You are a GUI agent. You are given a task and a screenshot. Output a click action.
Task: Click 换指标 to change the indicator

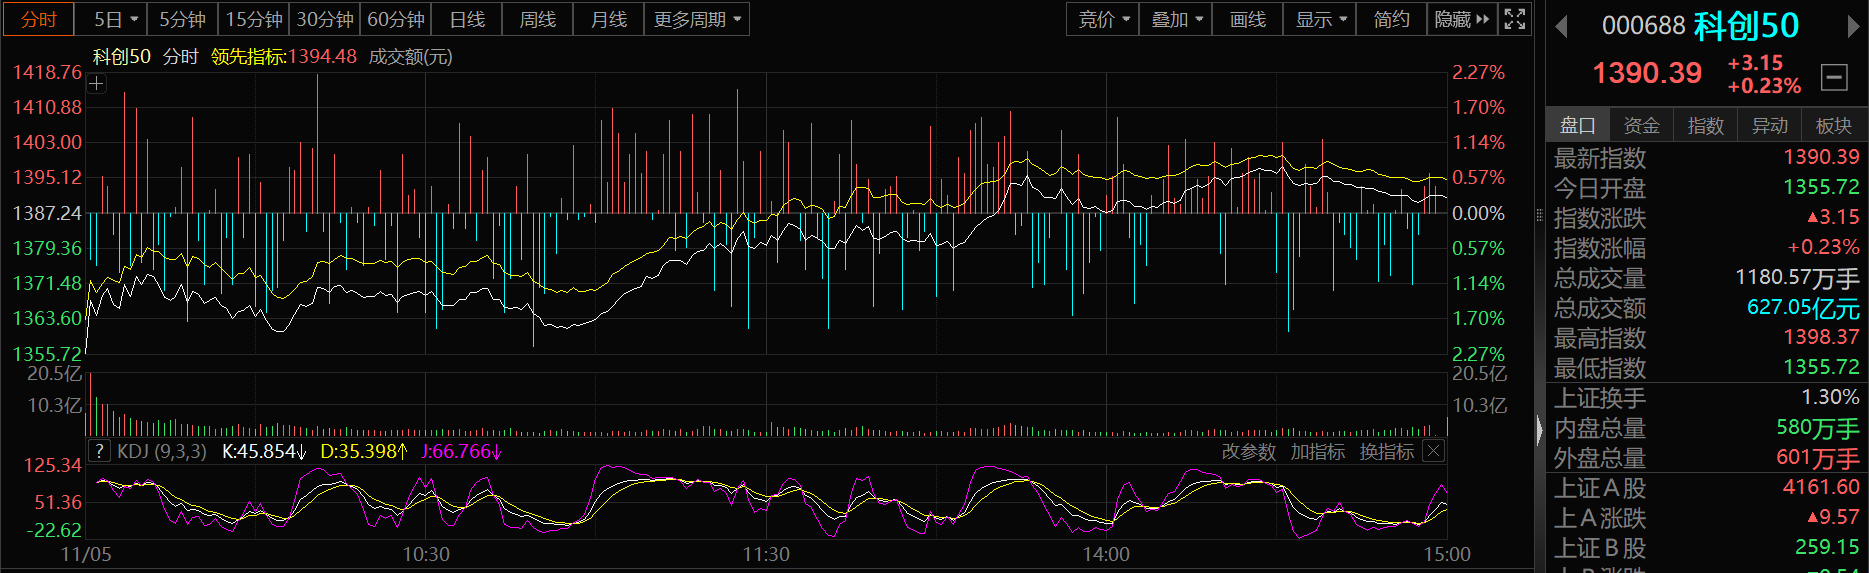1386,452
